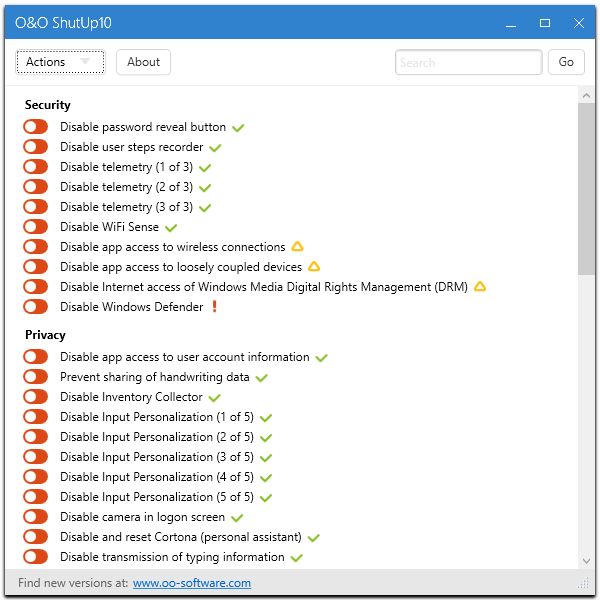The height and width of the screenshot is (600, 600).
Task: Click checkmark beside camera in logon screen
Action: tap(237, 518)
